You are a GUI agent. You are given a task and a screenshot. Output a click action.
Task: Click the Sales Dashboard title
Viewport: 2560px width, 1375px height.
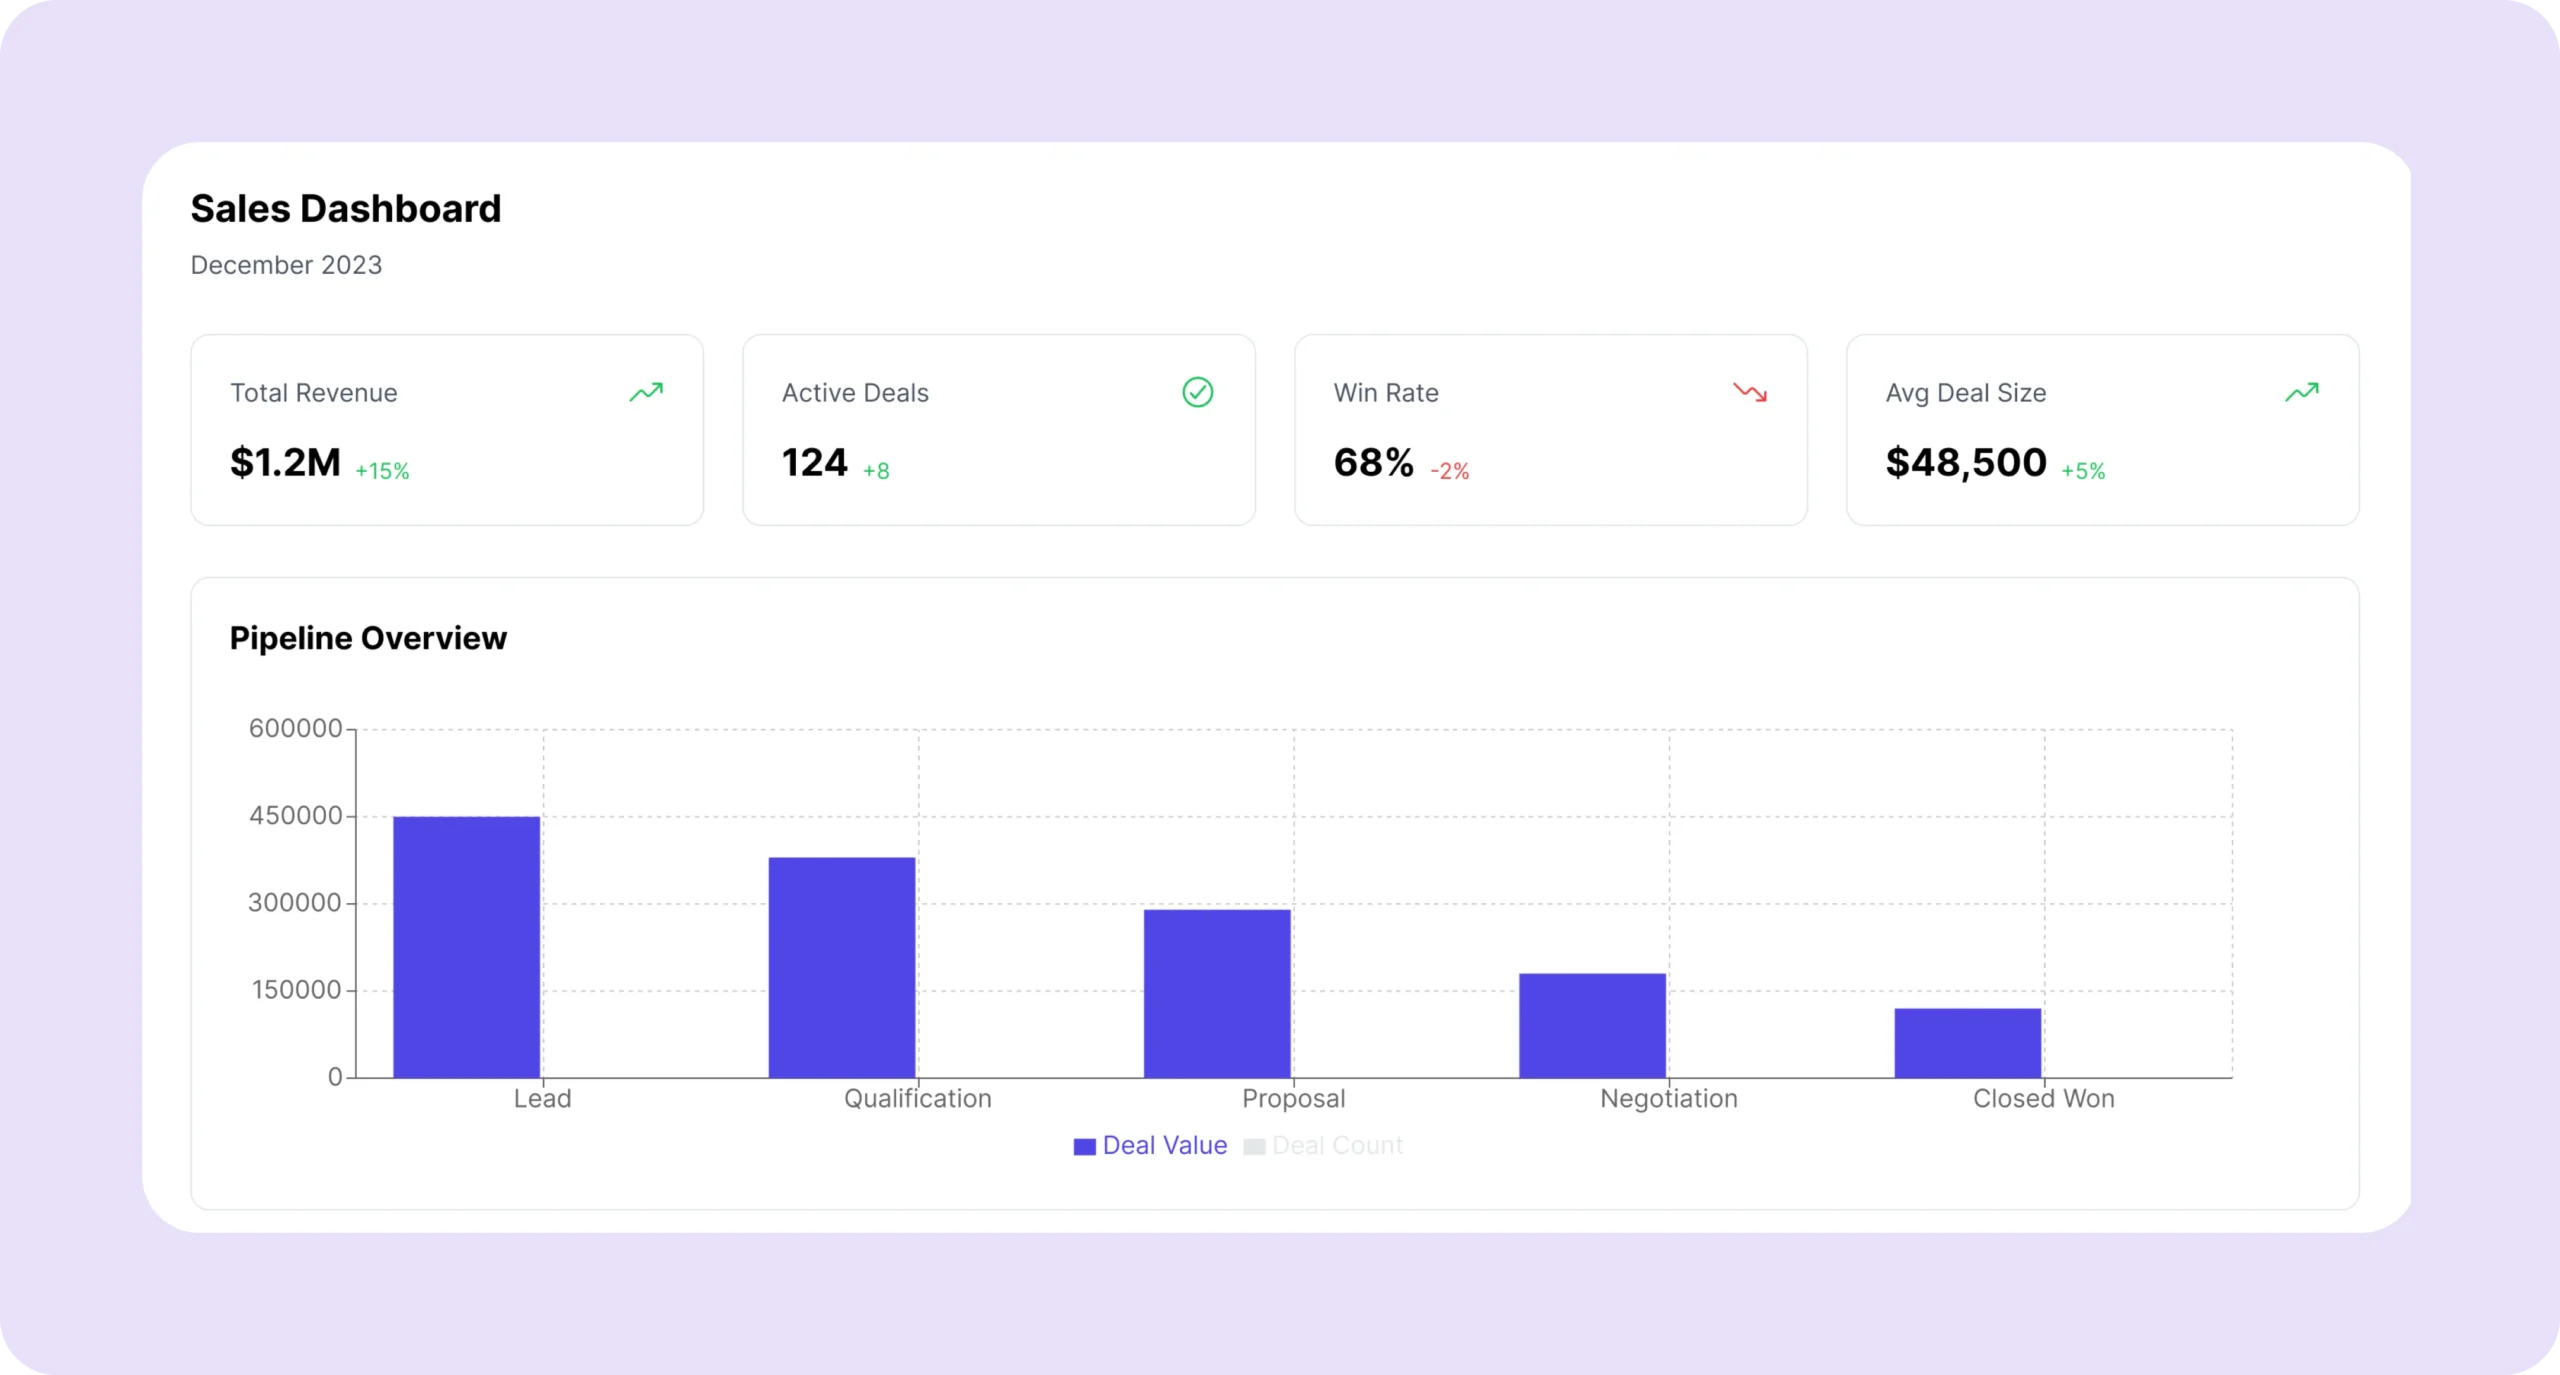[x=345, y=209]
